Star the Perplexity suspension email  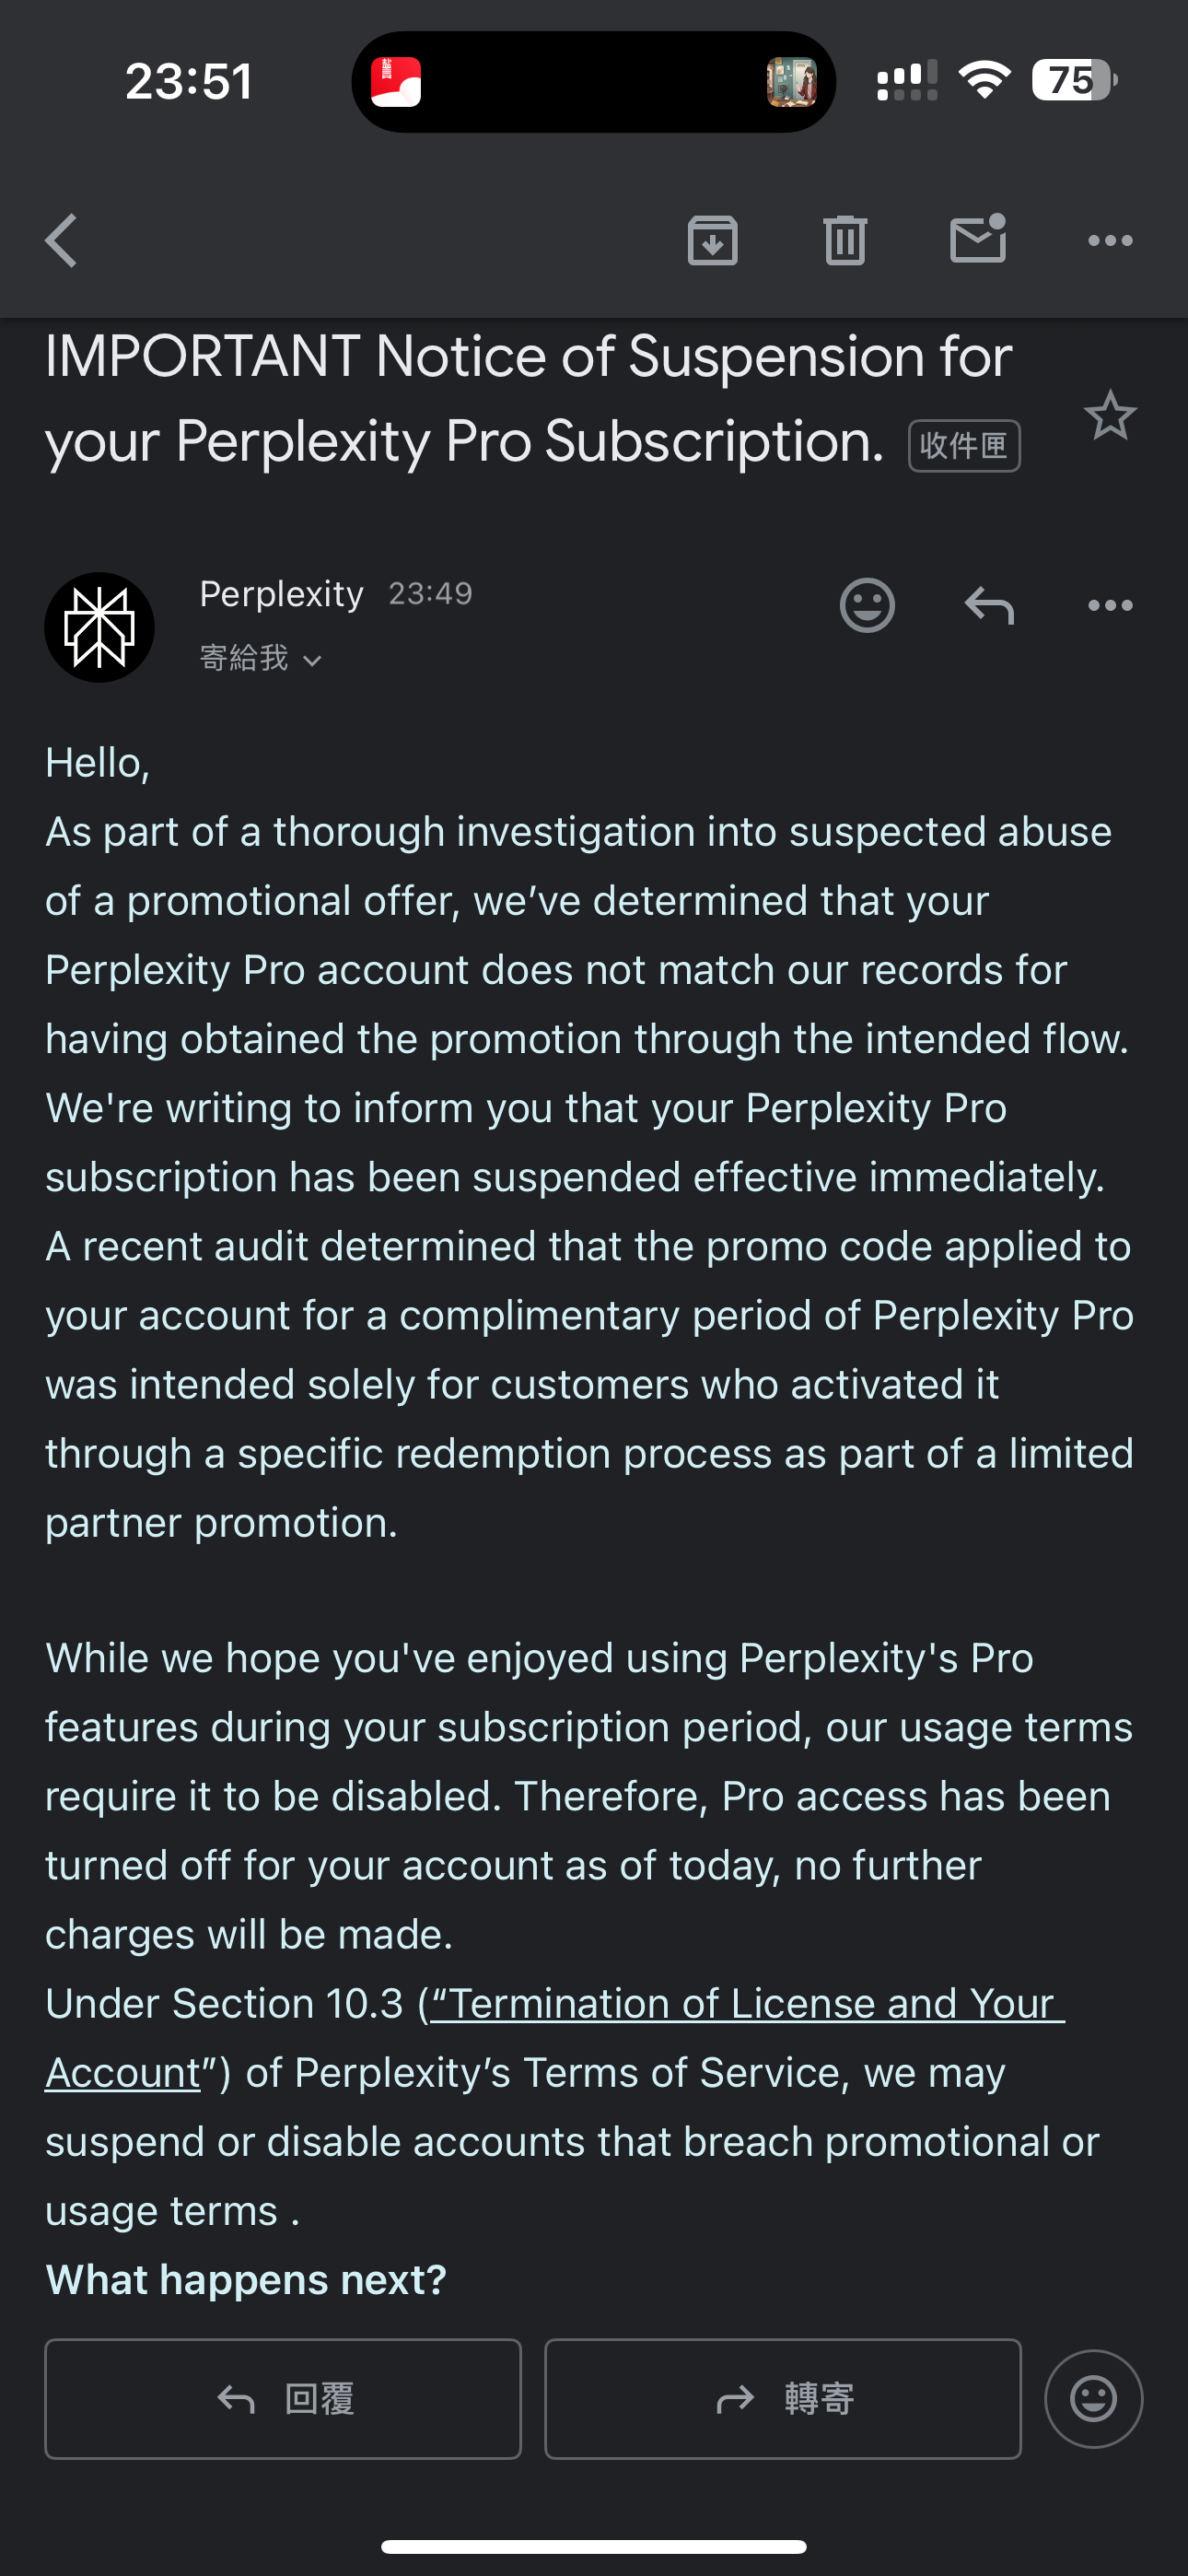[1110, 415]
